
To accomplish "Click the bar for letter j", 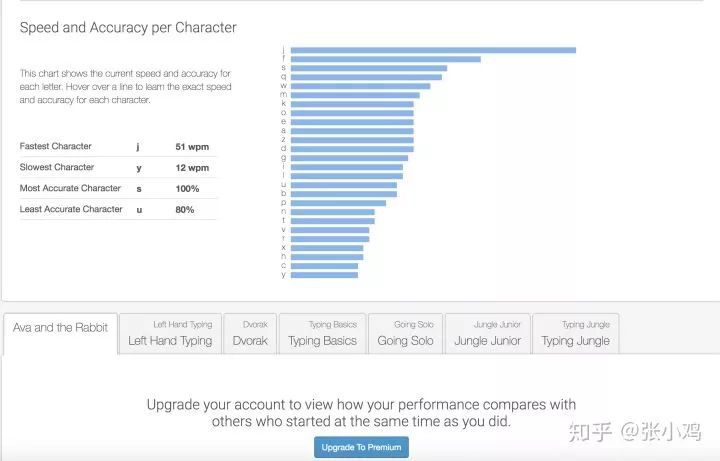I will 433,50.
